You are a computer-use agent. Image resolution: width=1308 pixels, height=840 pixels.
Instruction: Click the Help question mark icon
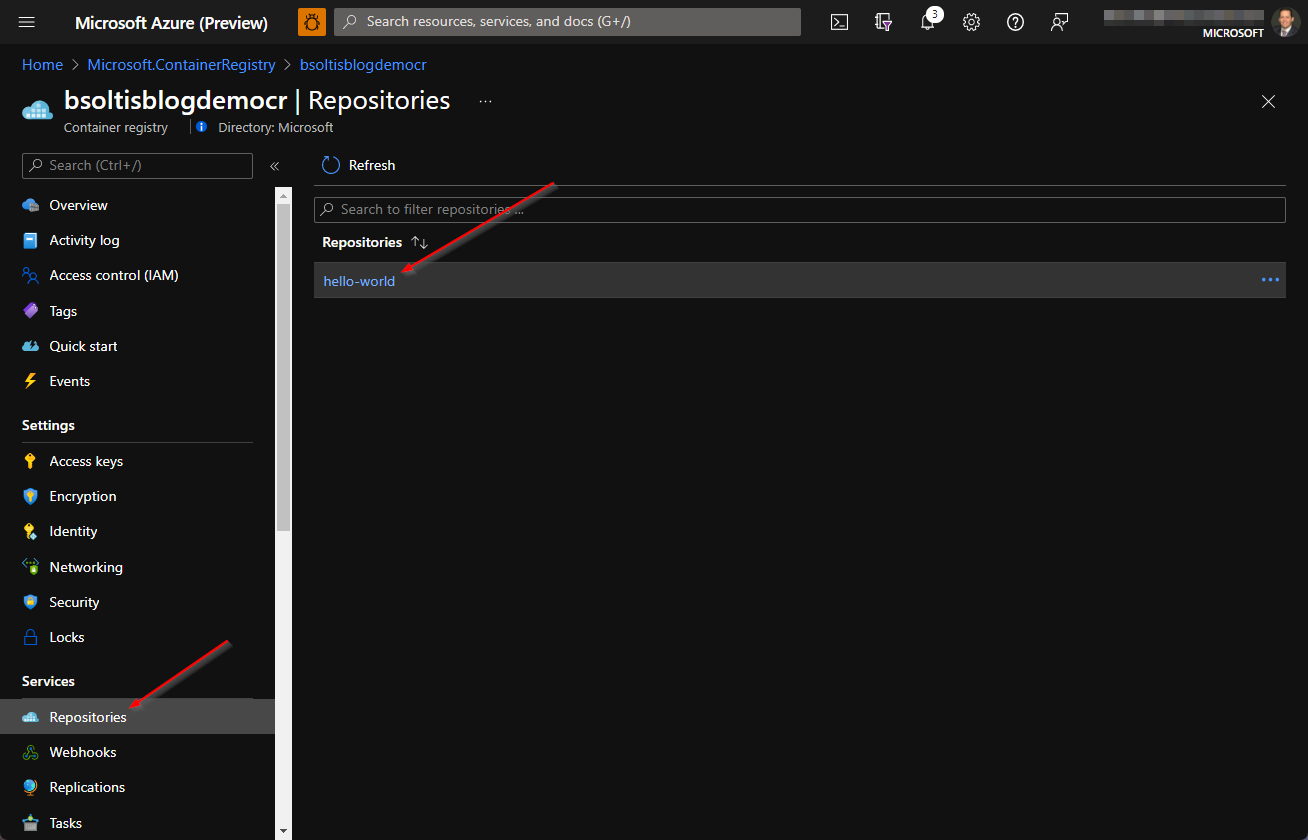1015,22
